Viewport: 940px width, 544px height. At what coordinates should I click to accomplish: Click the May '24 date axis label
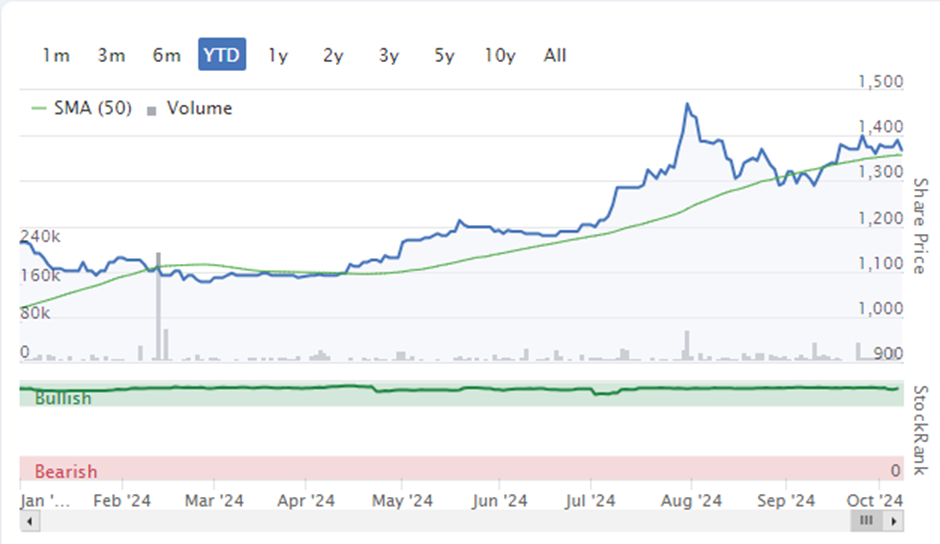pyautogui.click(x=402, y=501)
